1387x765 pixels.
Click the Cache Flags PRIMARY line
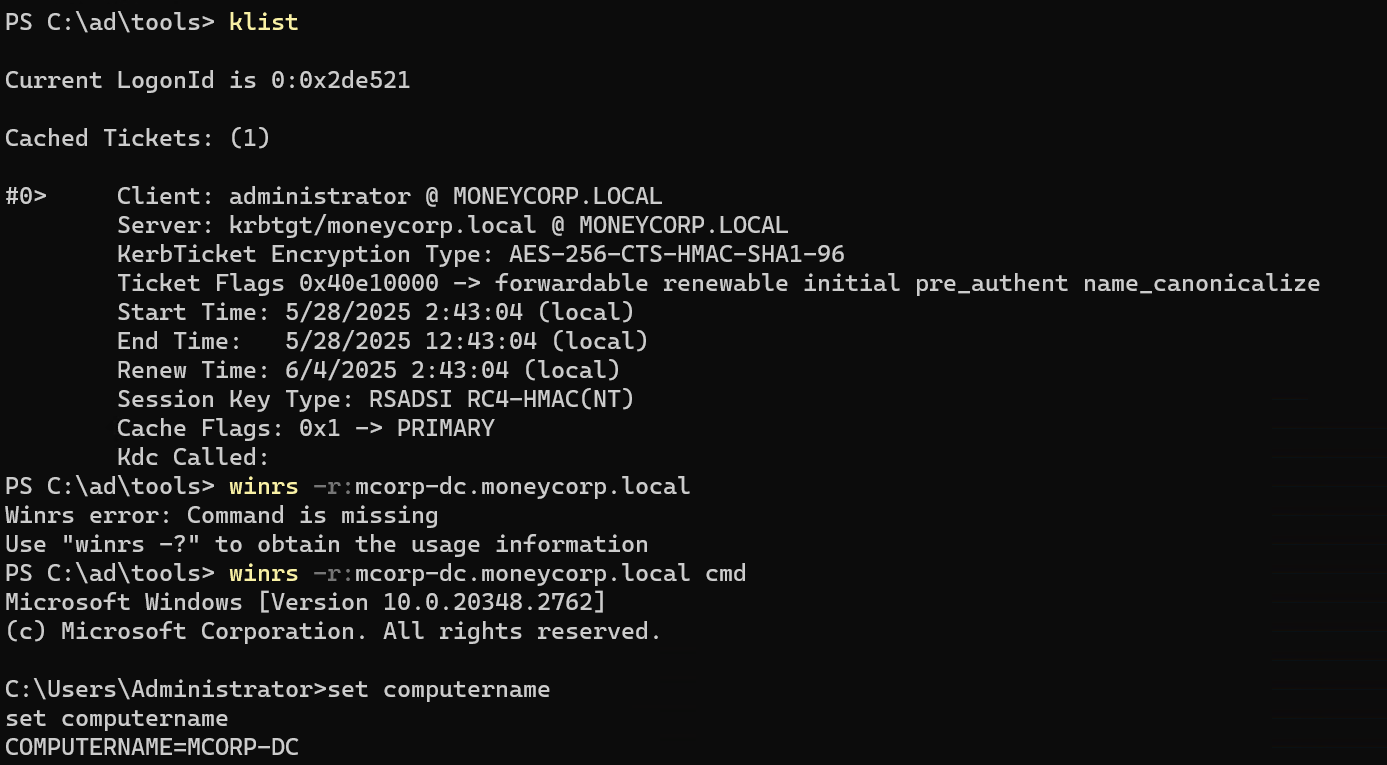point(305,428)
